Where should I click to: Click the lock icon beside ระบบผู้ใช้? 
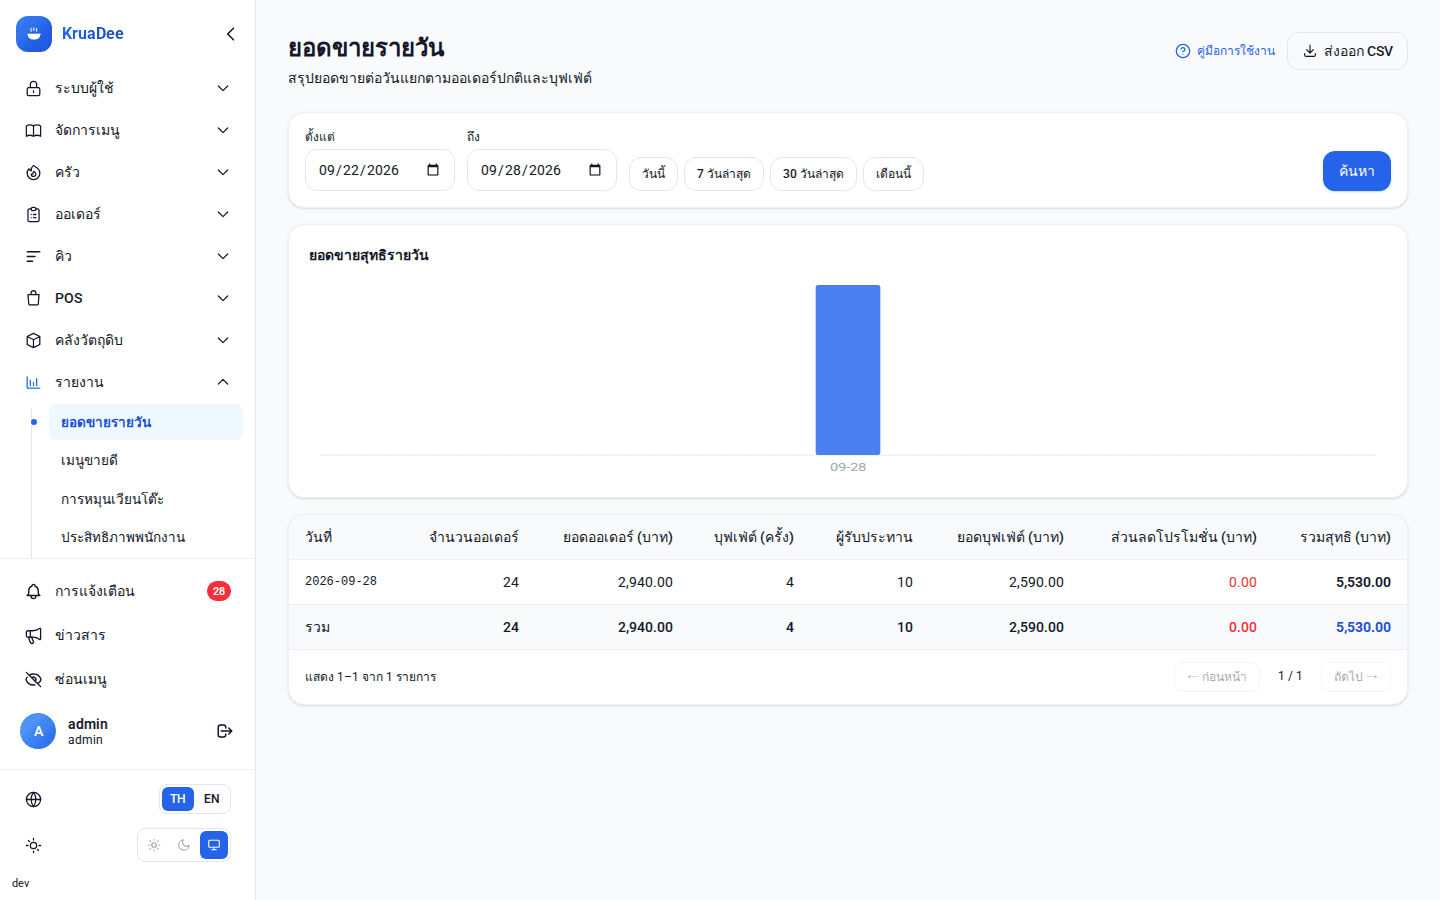coord(33,88)
